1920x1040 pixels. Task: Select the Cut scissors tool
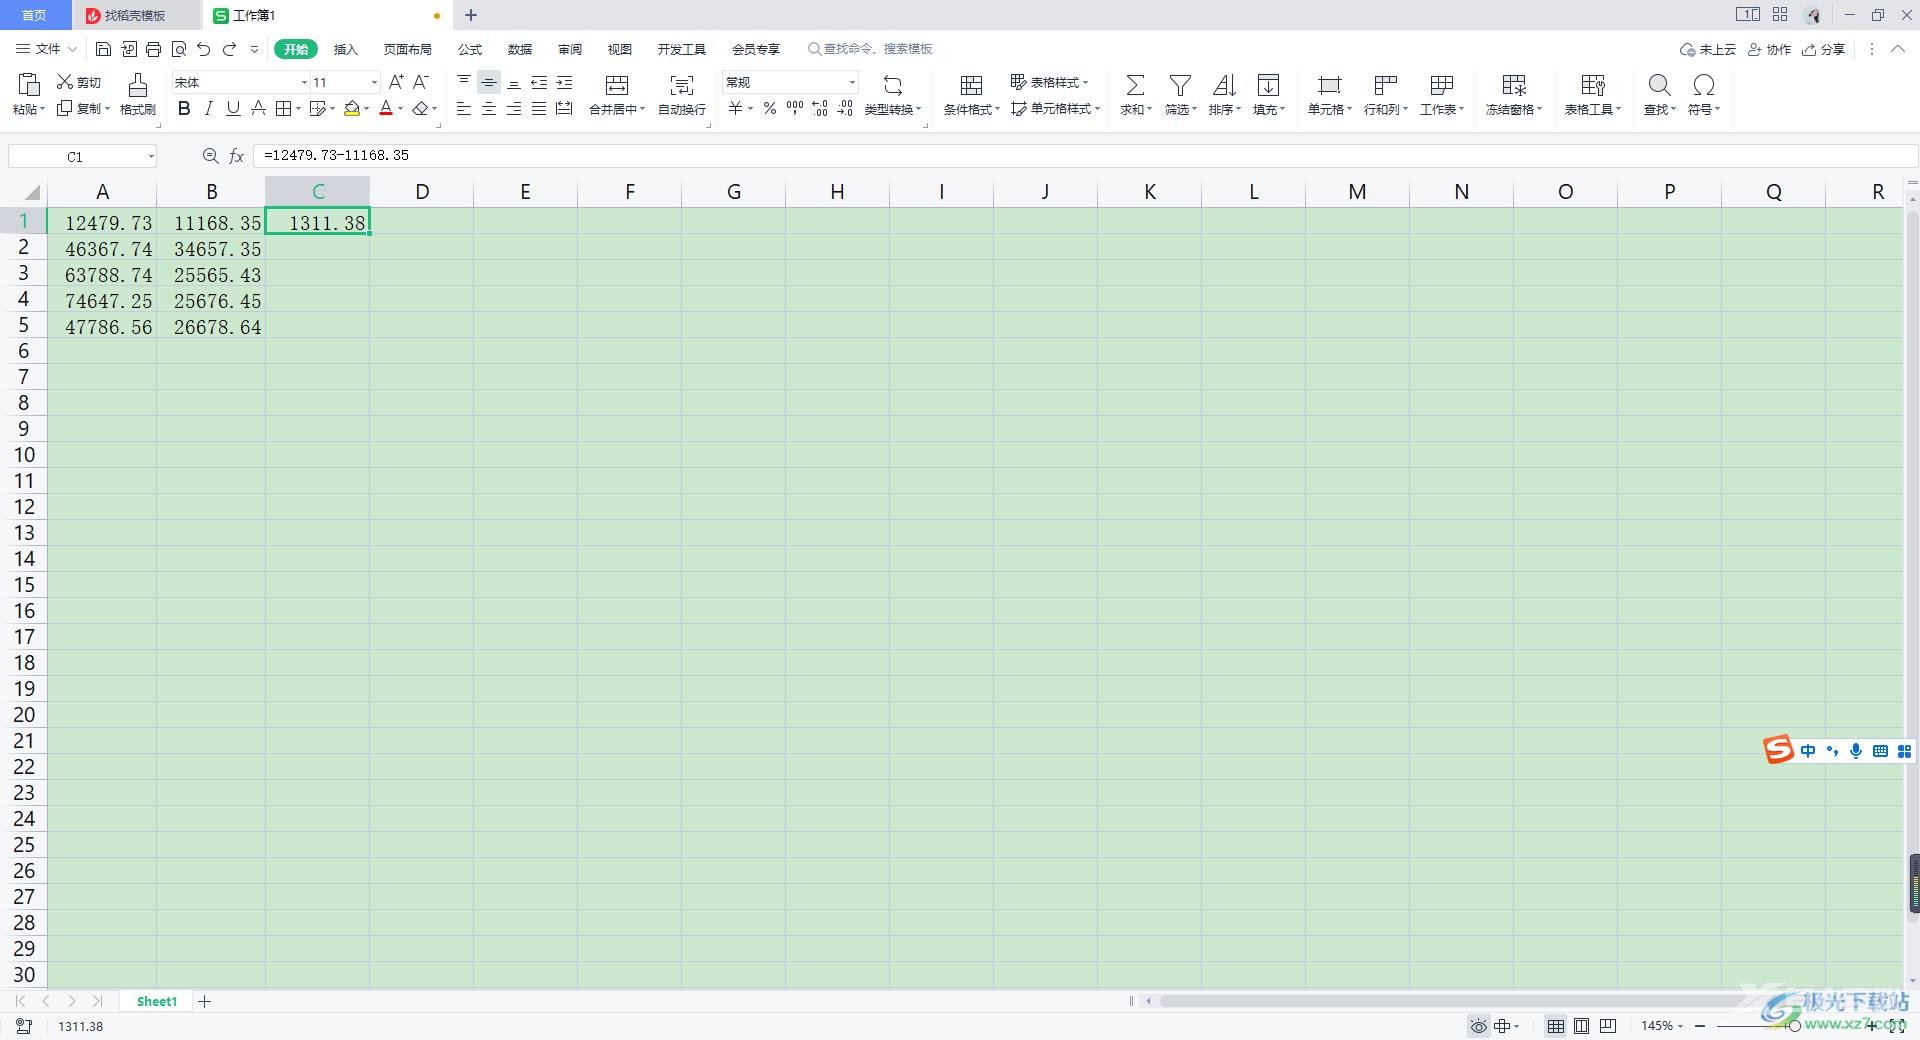(x=65, y=82)
